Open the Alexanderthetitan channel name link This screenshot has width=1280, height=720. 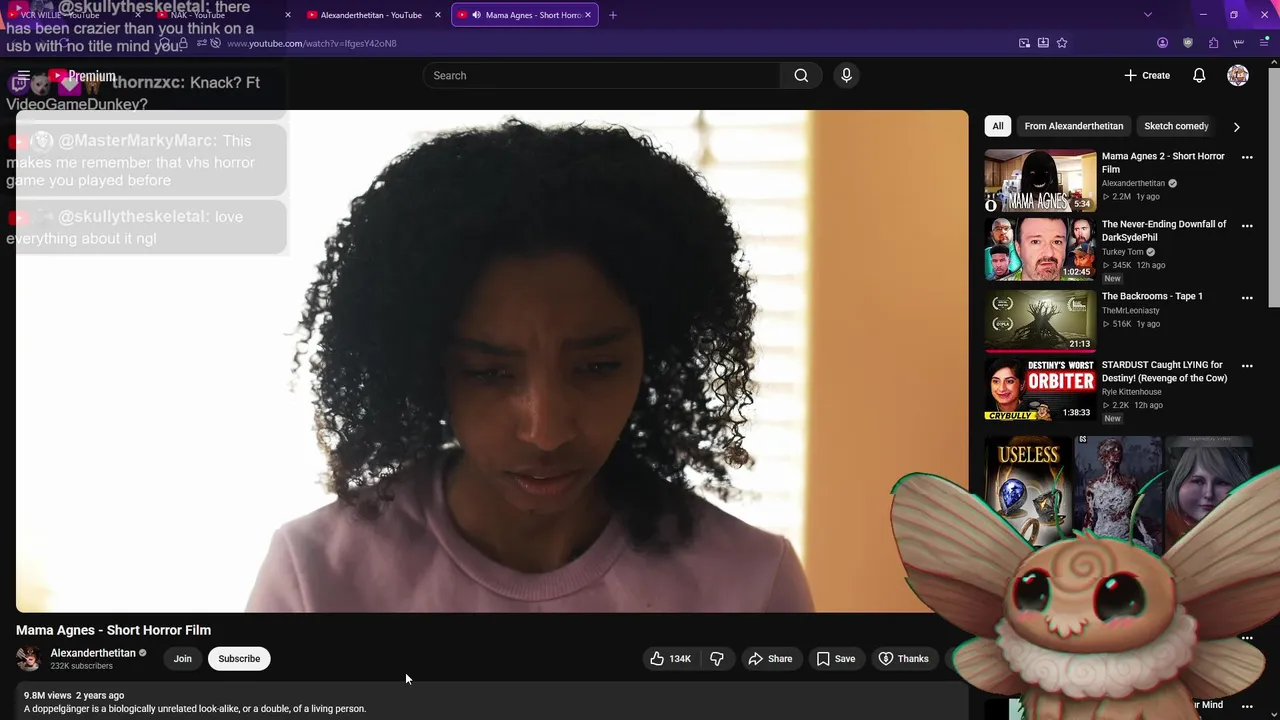[x=93, y=653]
